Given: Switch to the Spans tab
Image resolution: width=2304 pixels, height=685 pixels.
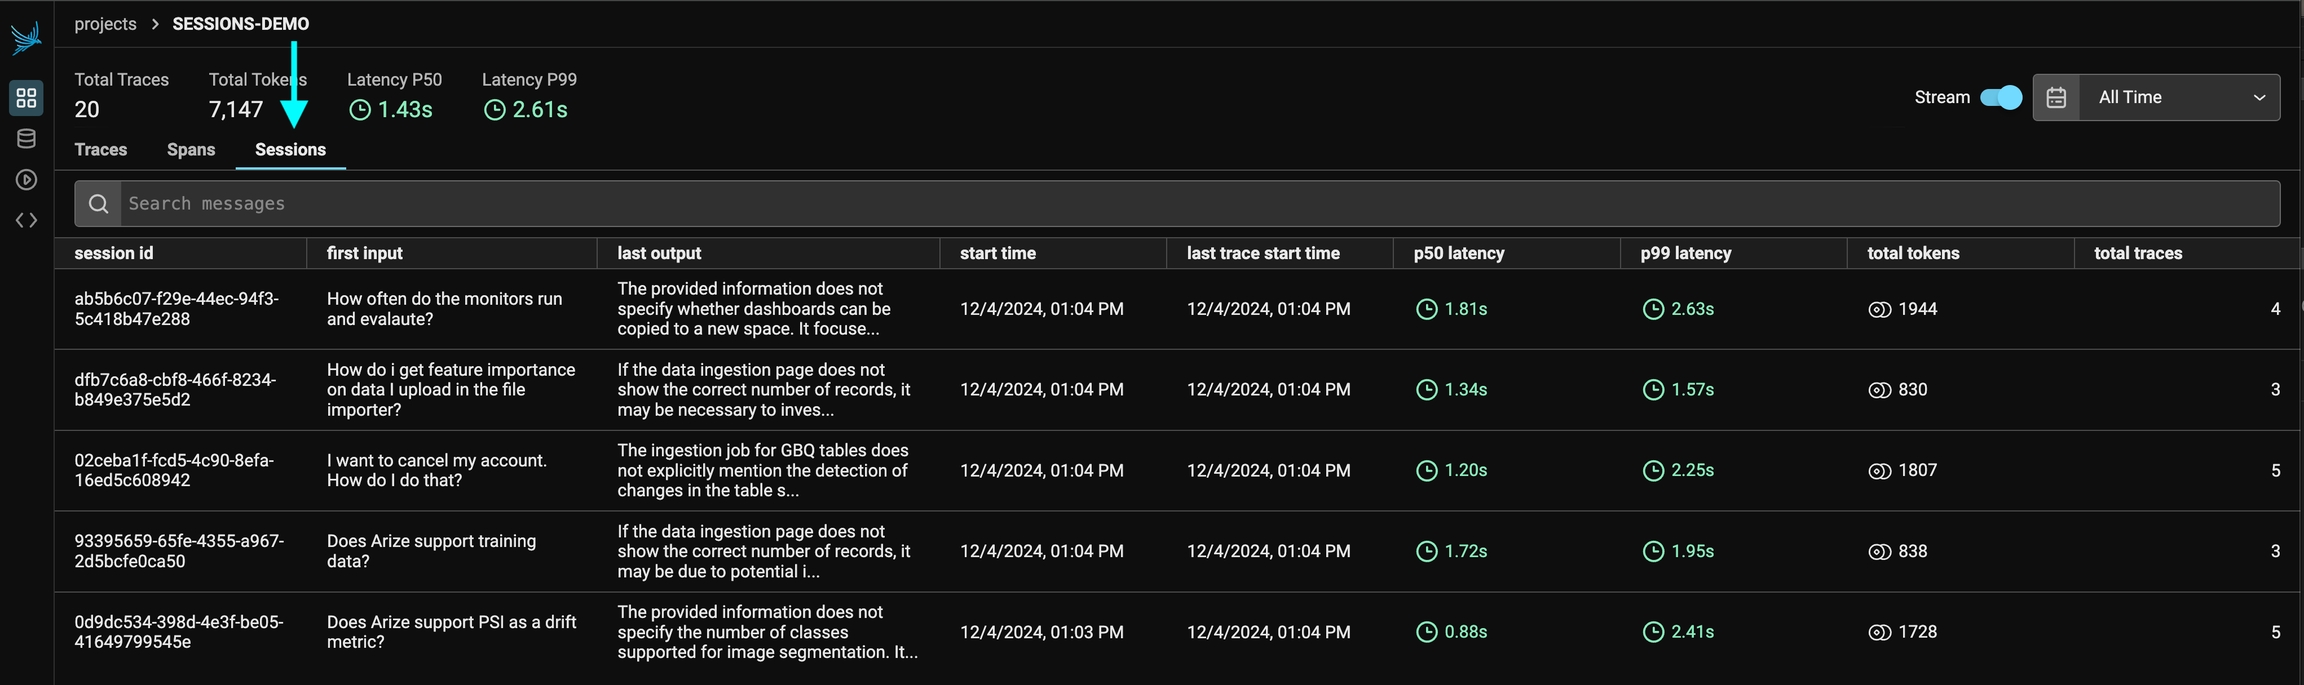Looking at the screenshot, I should click(191, 150).
